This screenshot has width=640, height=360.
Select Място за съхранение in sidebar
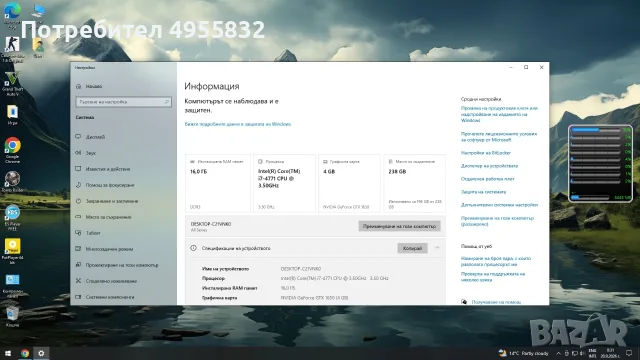coord(109,217)
